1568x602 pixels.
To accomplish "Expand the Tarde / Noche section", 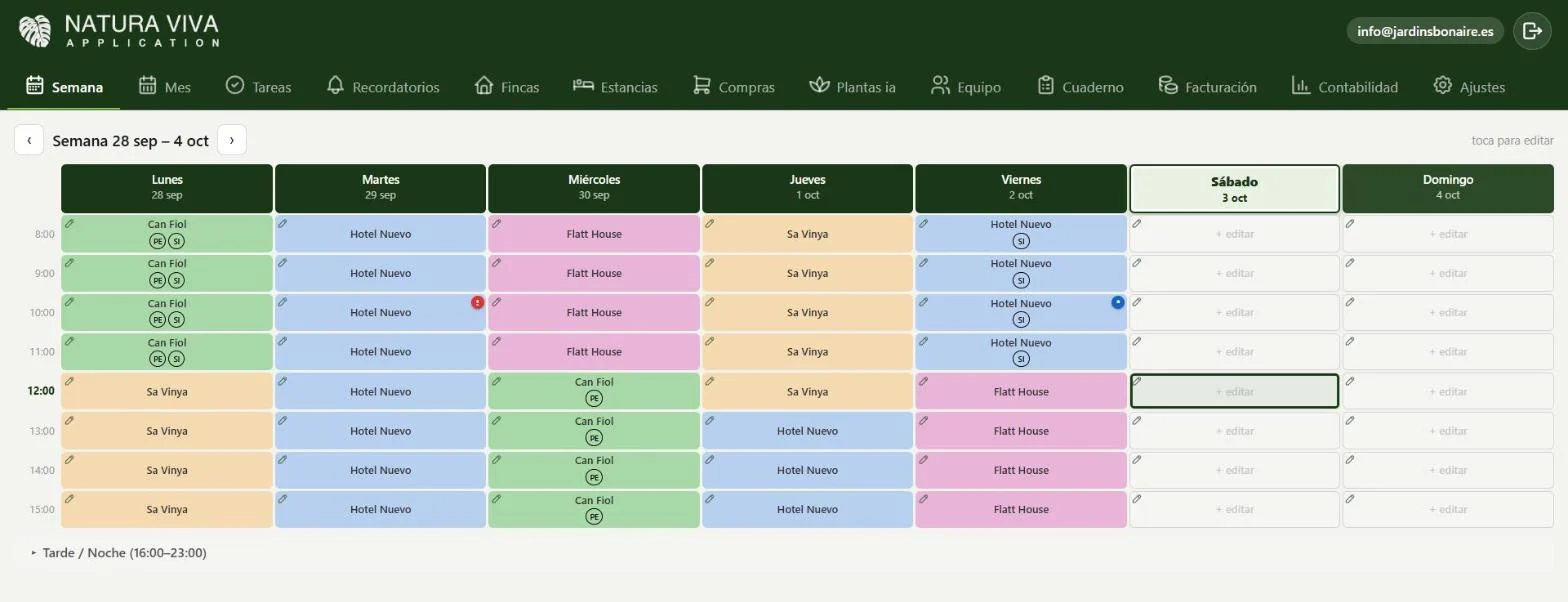I will [x=118, y=553].
